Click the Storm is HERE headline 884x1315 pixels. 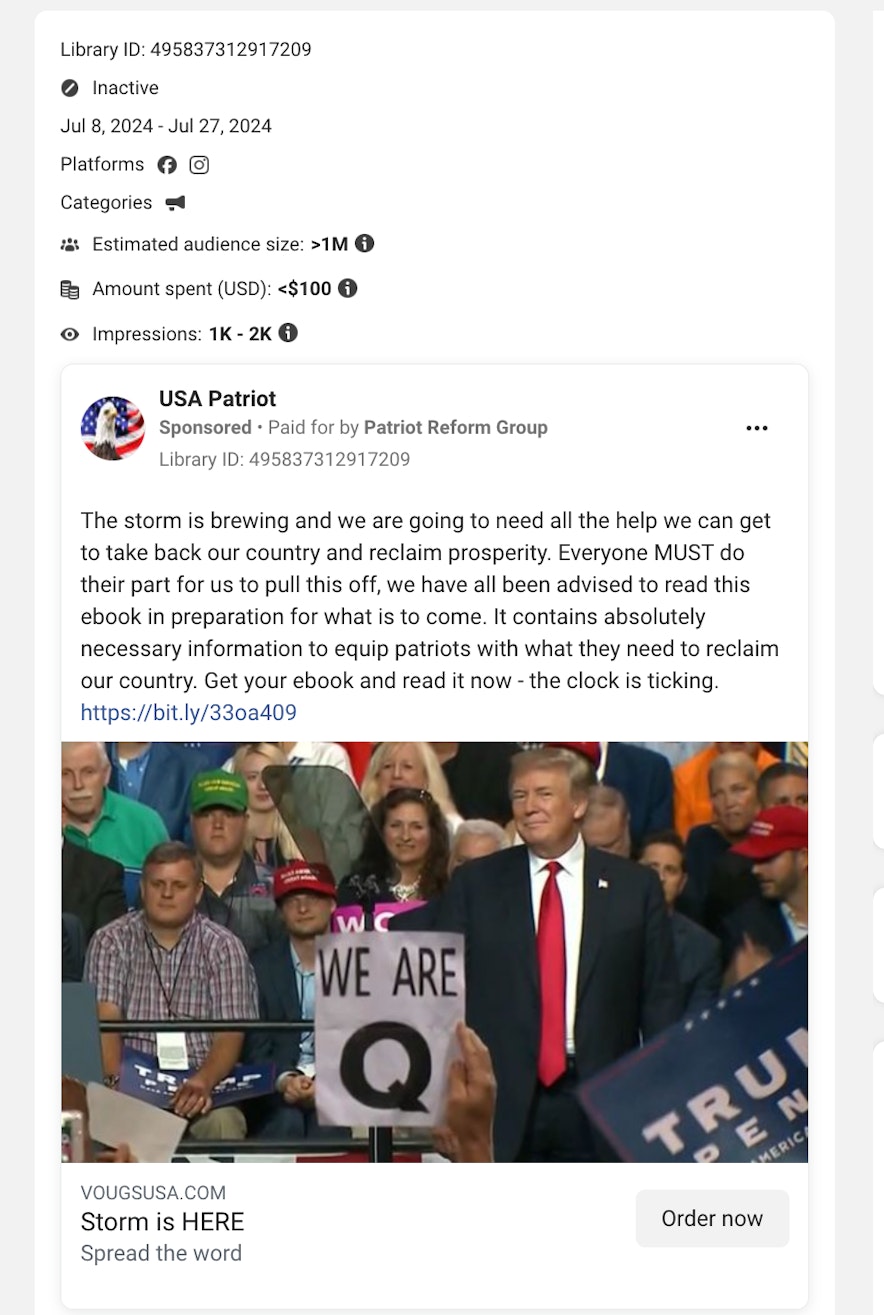click(162, 1221)
